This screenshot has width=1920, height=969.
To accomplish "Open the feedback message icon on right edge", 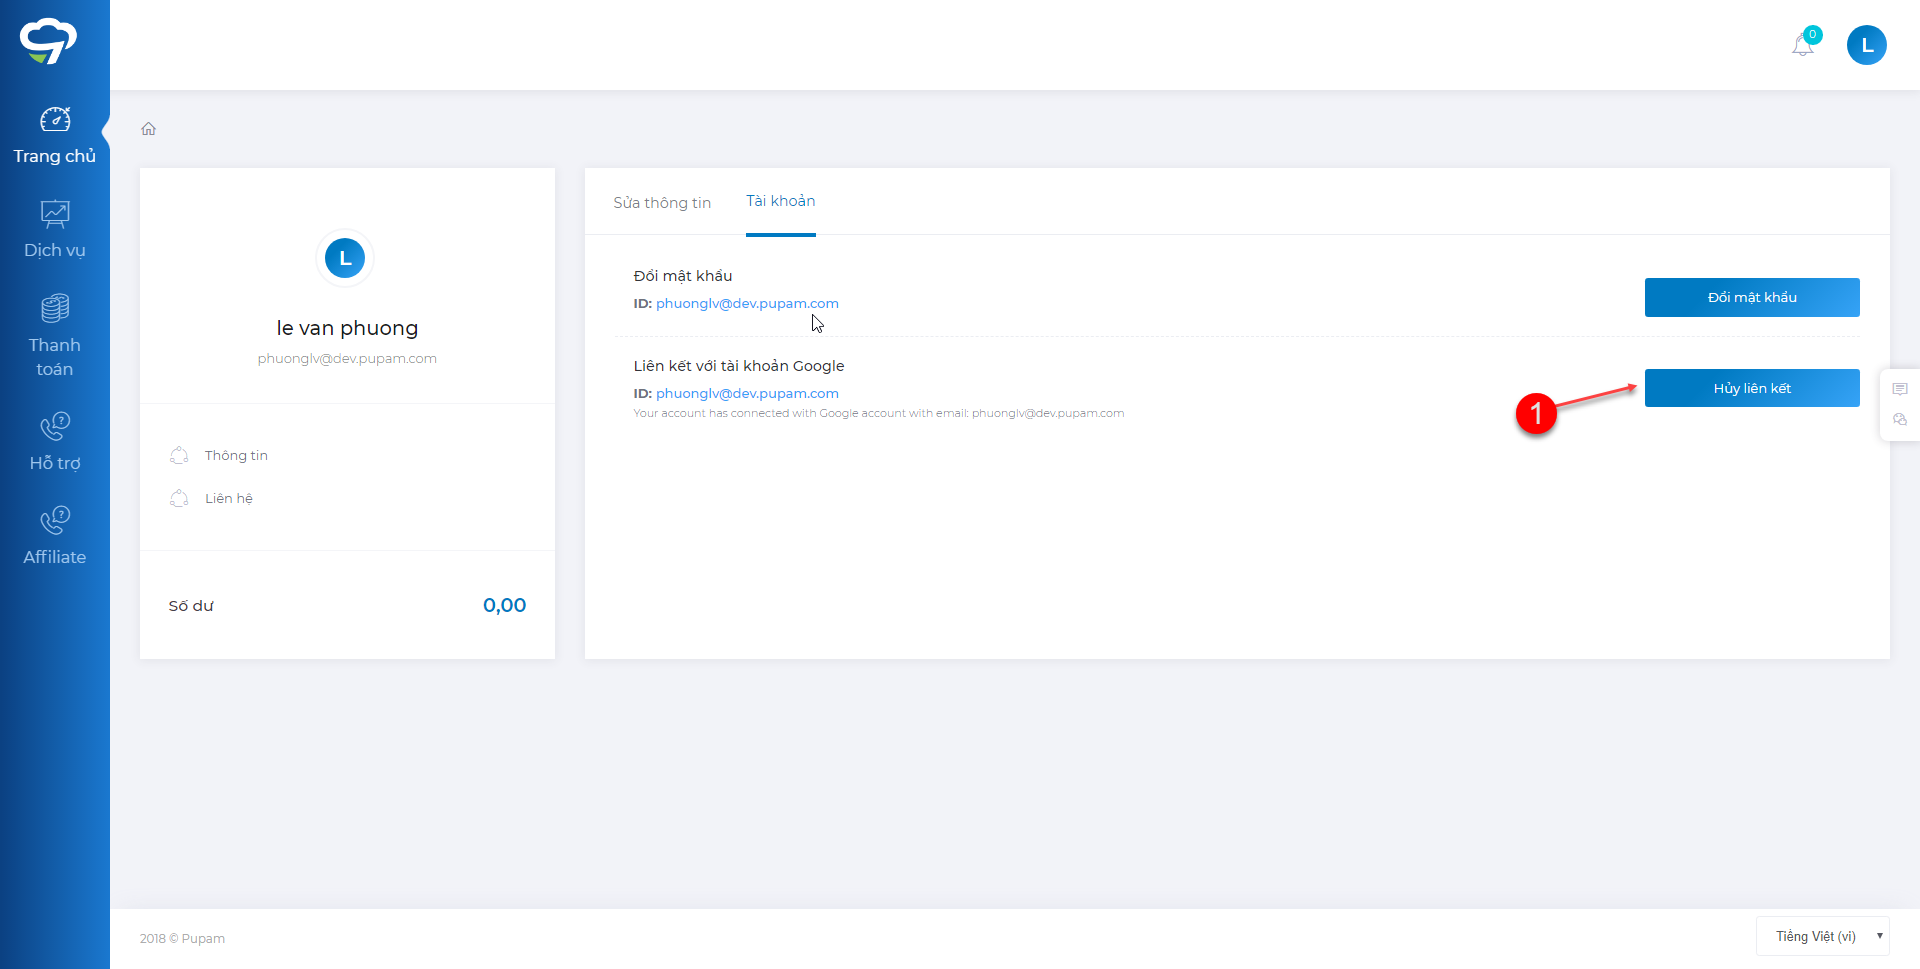I will coord(1900,389).
